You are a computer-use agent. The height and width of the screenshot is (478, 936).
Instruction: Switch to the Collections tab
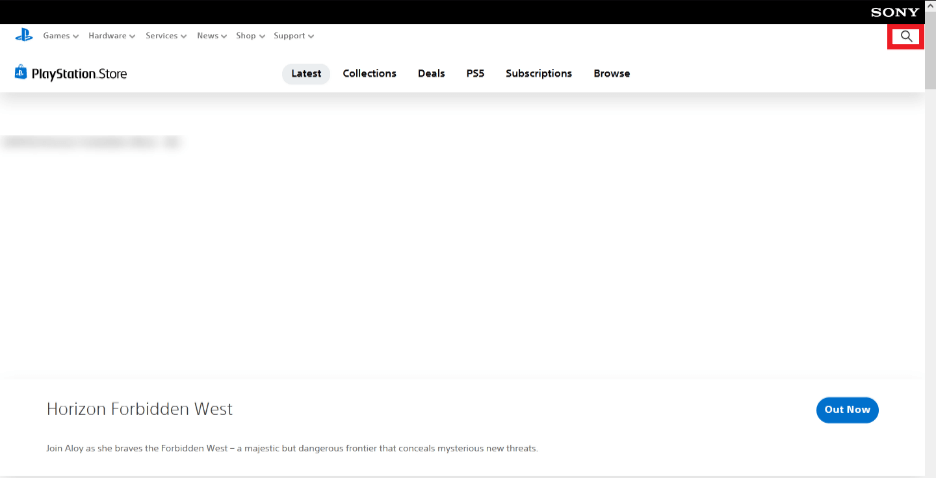[370, 73]
